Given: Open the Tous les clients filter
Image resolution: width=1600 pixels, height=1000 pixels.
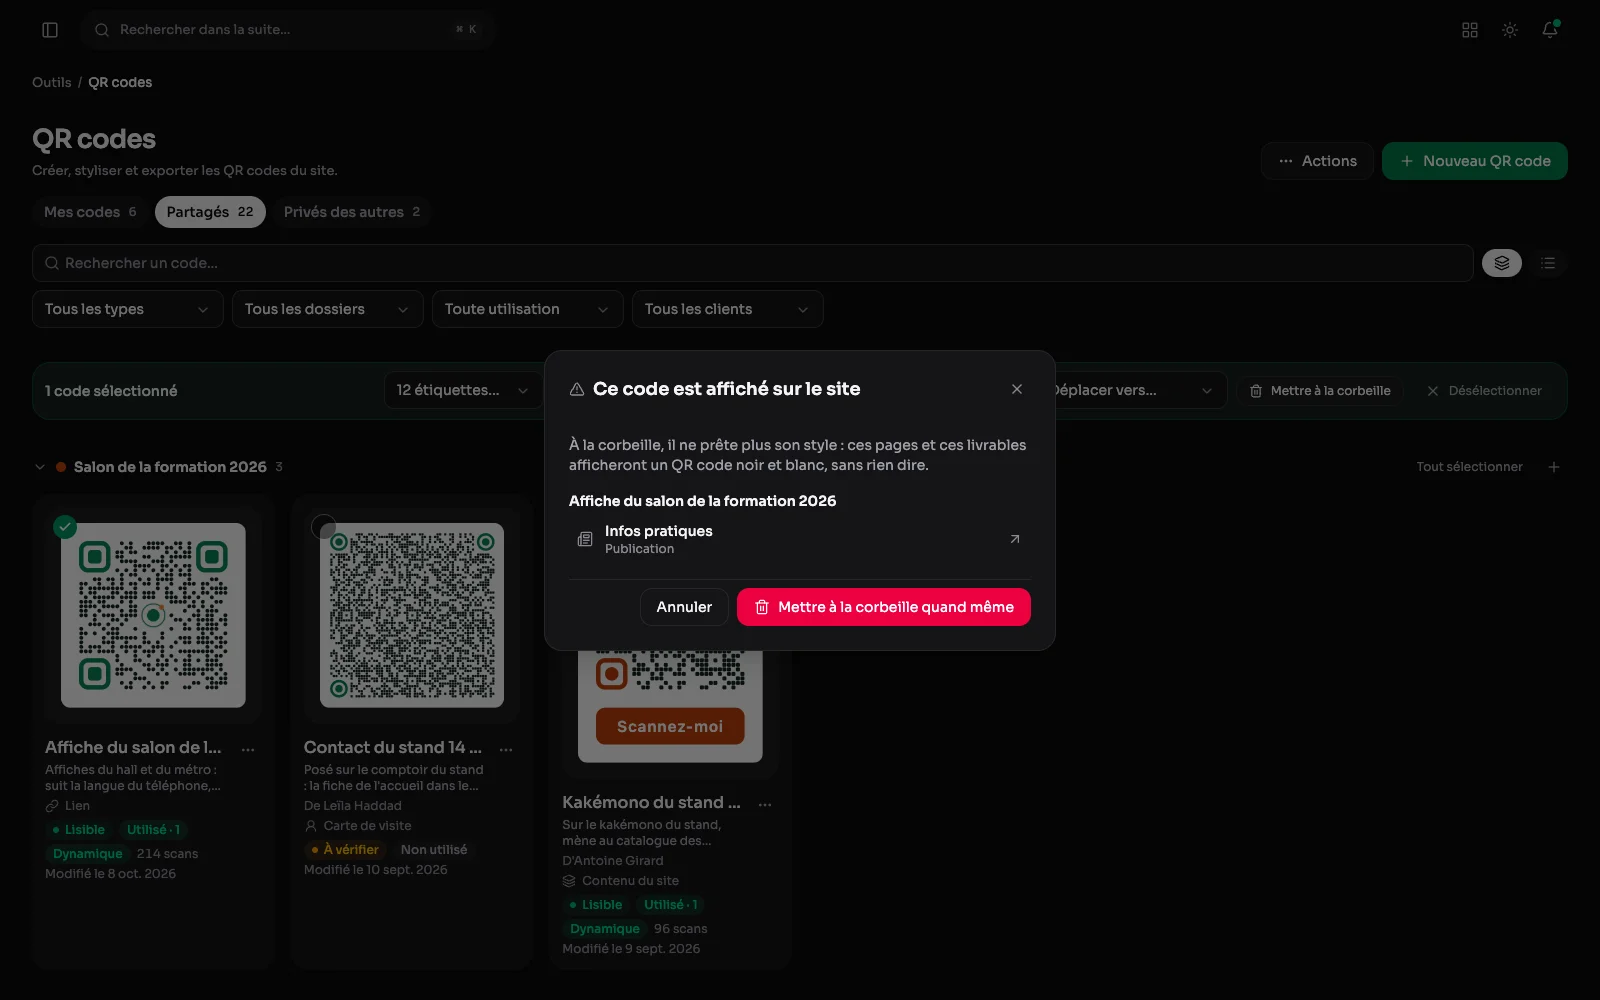Looking at the screenshot, I should pos(727,309).
